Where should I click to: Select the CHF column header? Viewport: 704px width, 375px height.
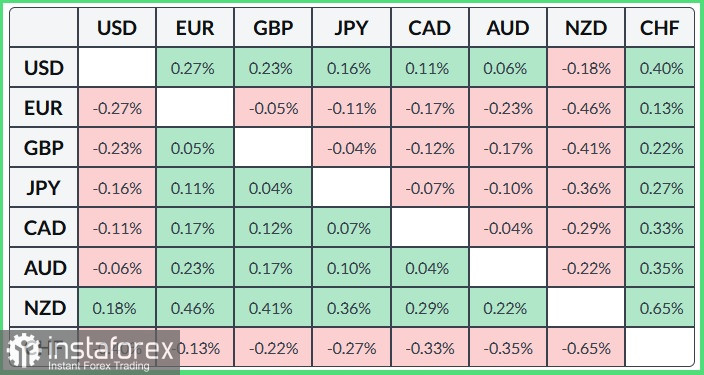pyautogui.click(x=660, y=28)
